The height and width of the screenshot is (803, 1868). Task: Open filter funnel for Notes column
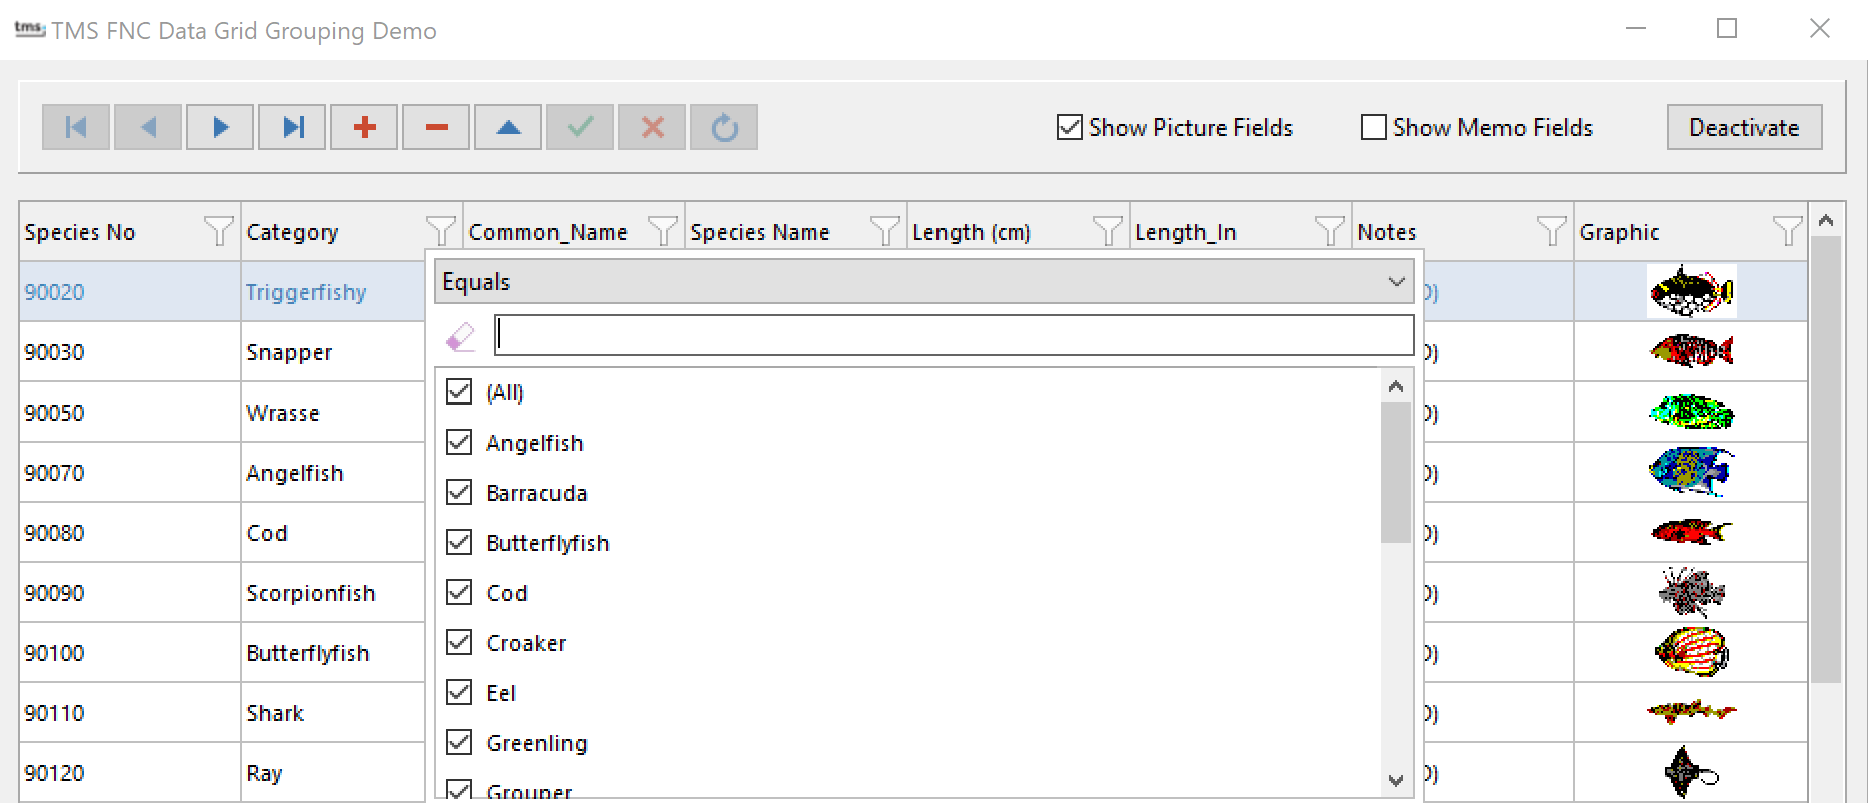click(1551, 231)
